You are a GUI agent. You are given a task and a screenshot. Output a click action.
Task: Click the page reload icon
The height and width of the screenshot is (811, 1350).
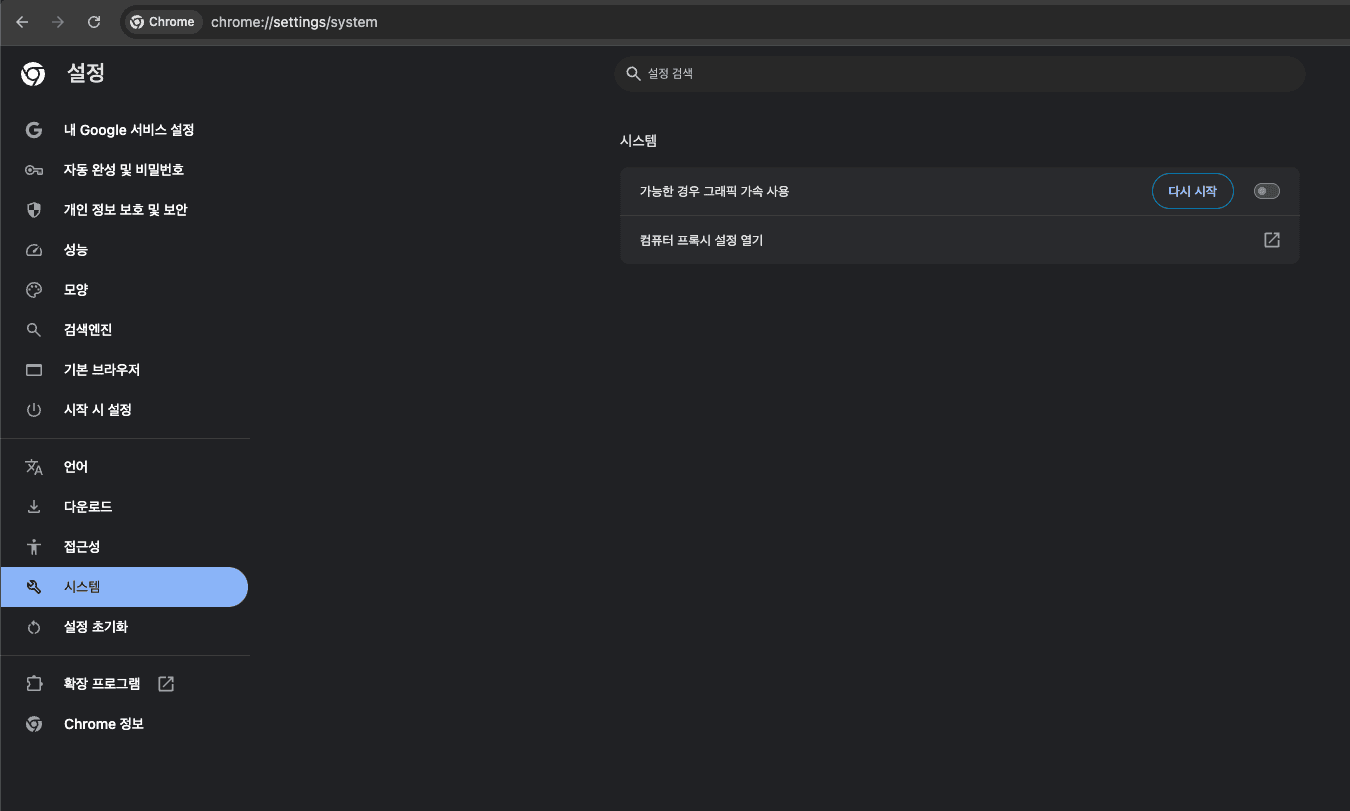click(94, 22)
